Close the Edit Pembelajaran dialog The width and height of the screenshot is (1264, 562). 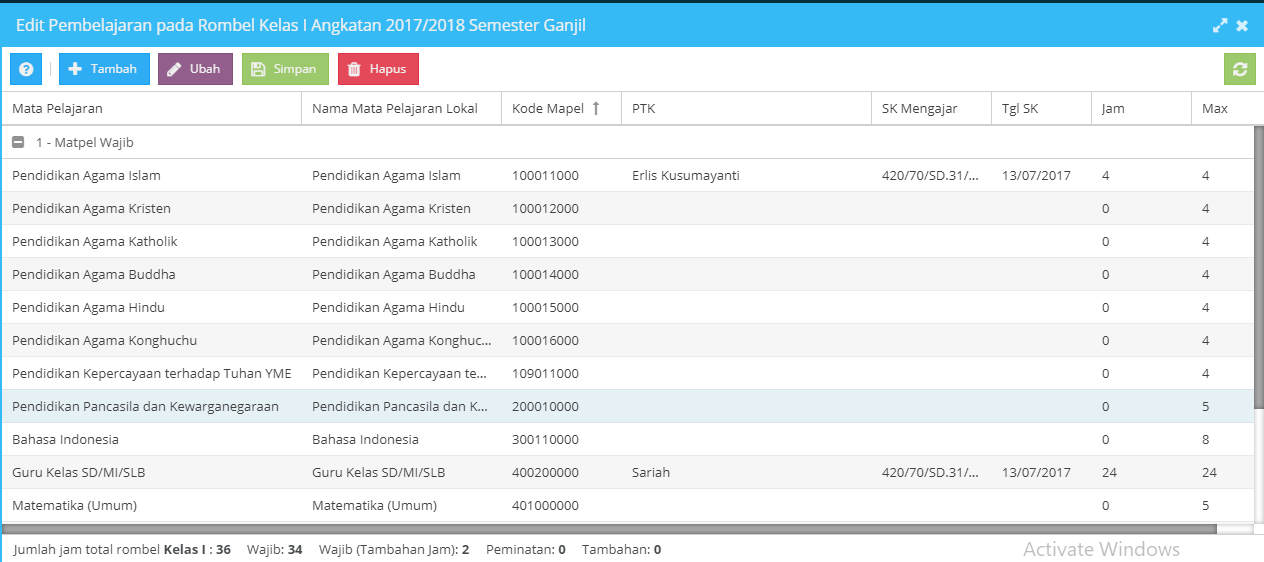pyautogui.click(x=1242, y=26)
